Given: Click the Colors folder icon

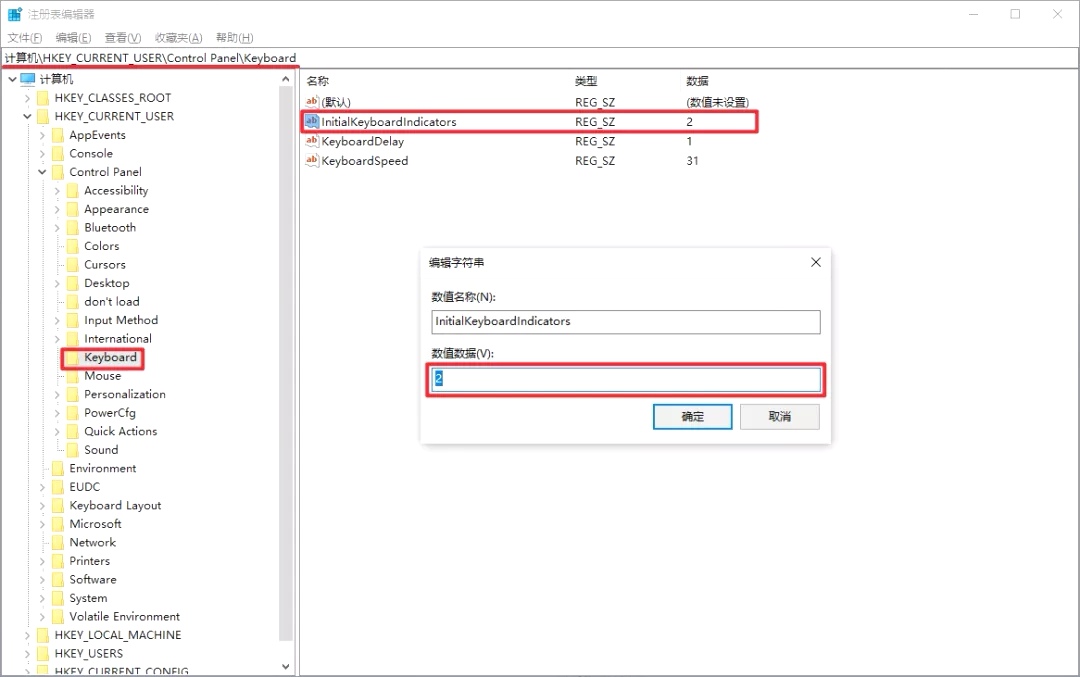Looking at the screenshot, I should click(x=72, y=247).
